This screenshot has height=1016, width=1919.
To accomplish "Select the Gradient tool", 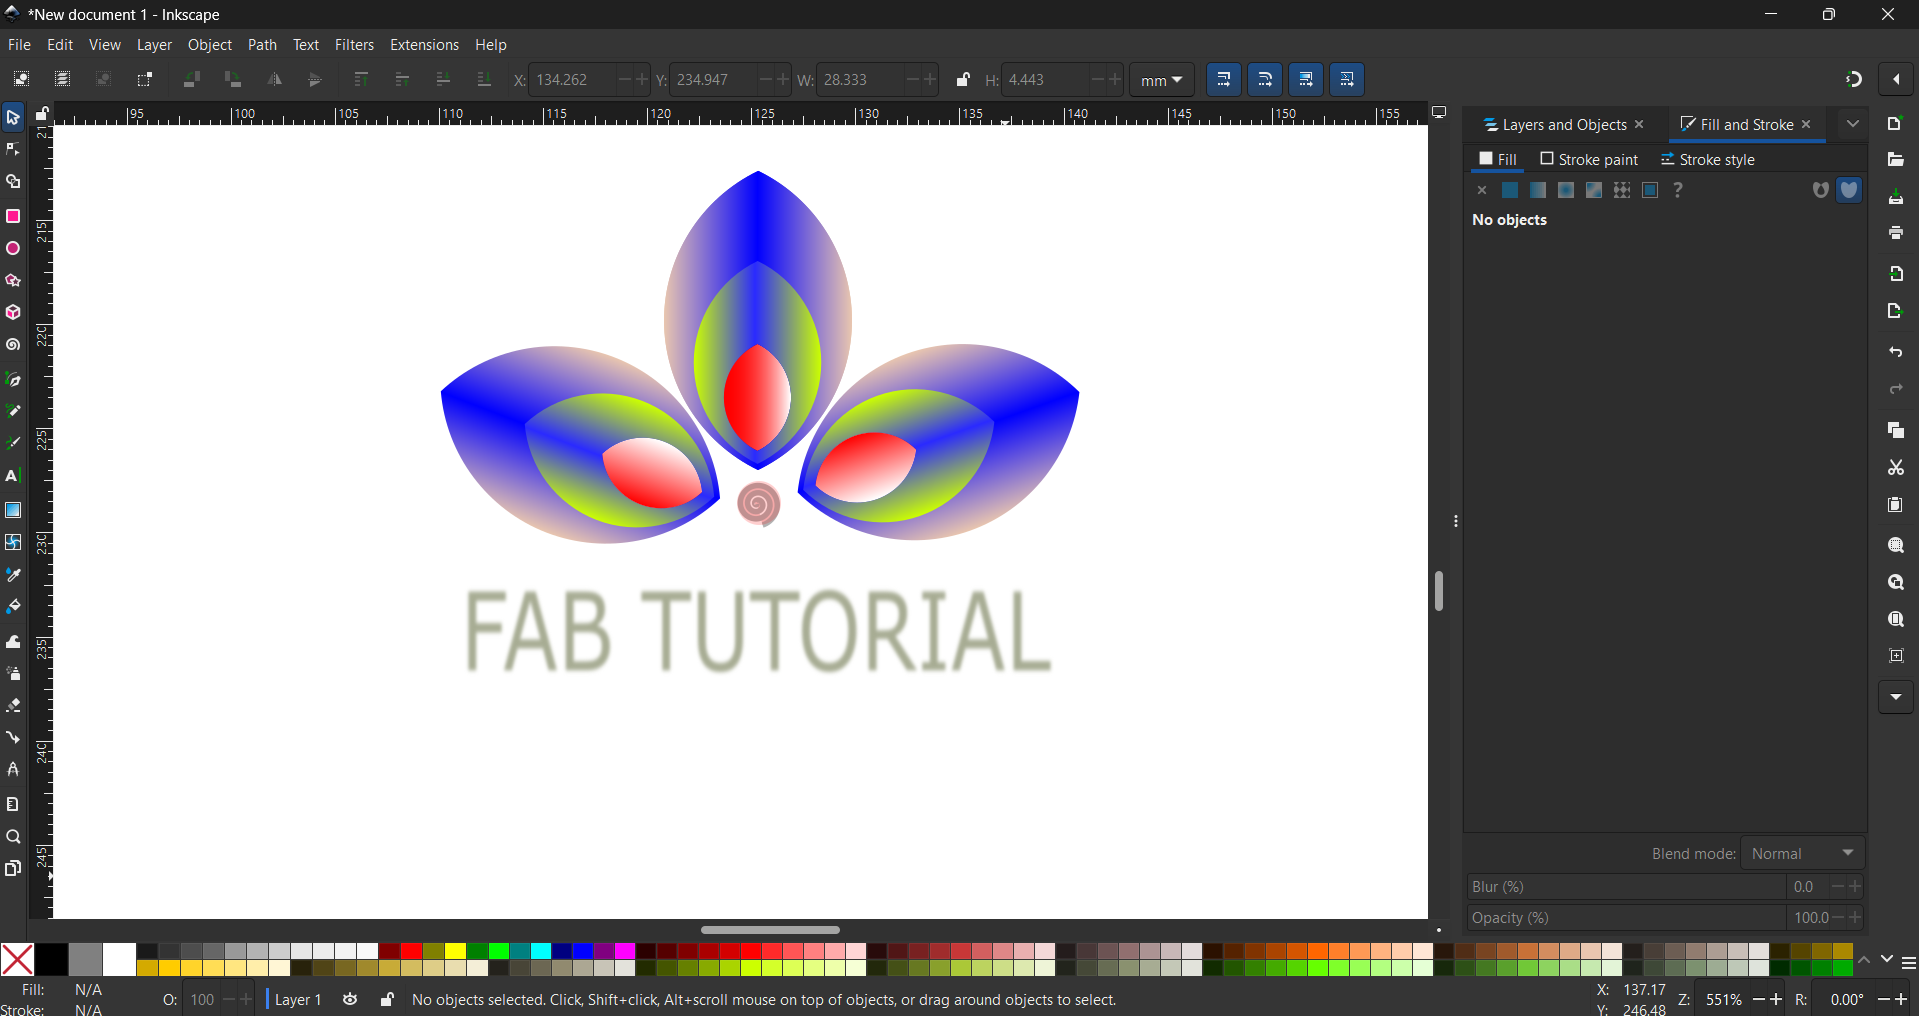I will (13, 510).
